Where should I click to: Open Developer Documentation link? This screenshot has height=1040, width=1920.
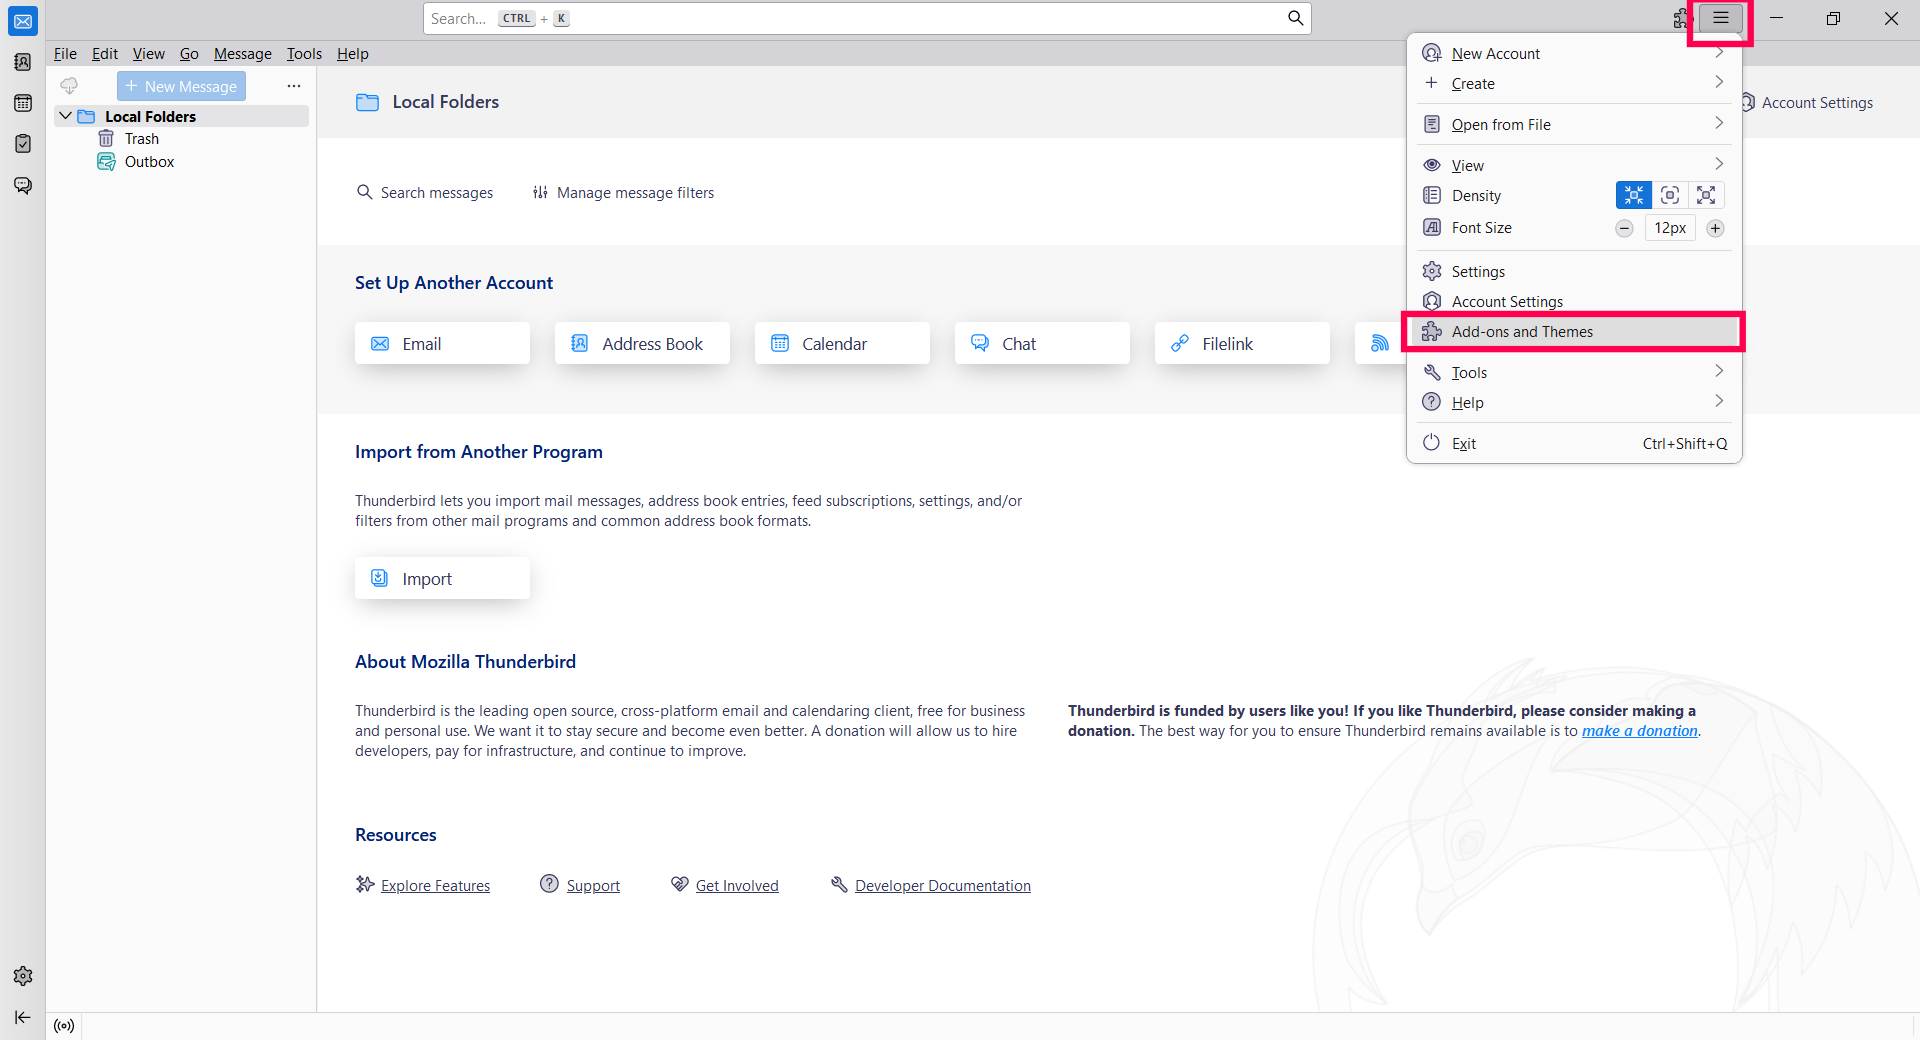point(943,885)
